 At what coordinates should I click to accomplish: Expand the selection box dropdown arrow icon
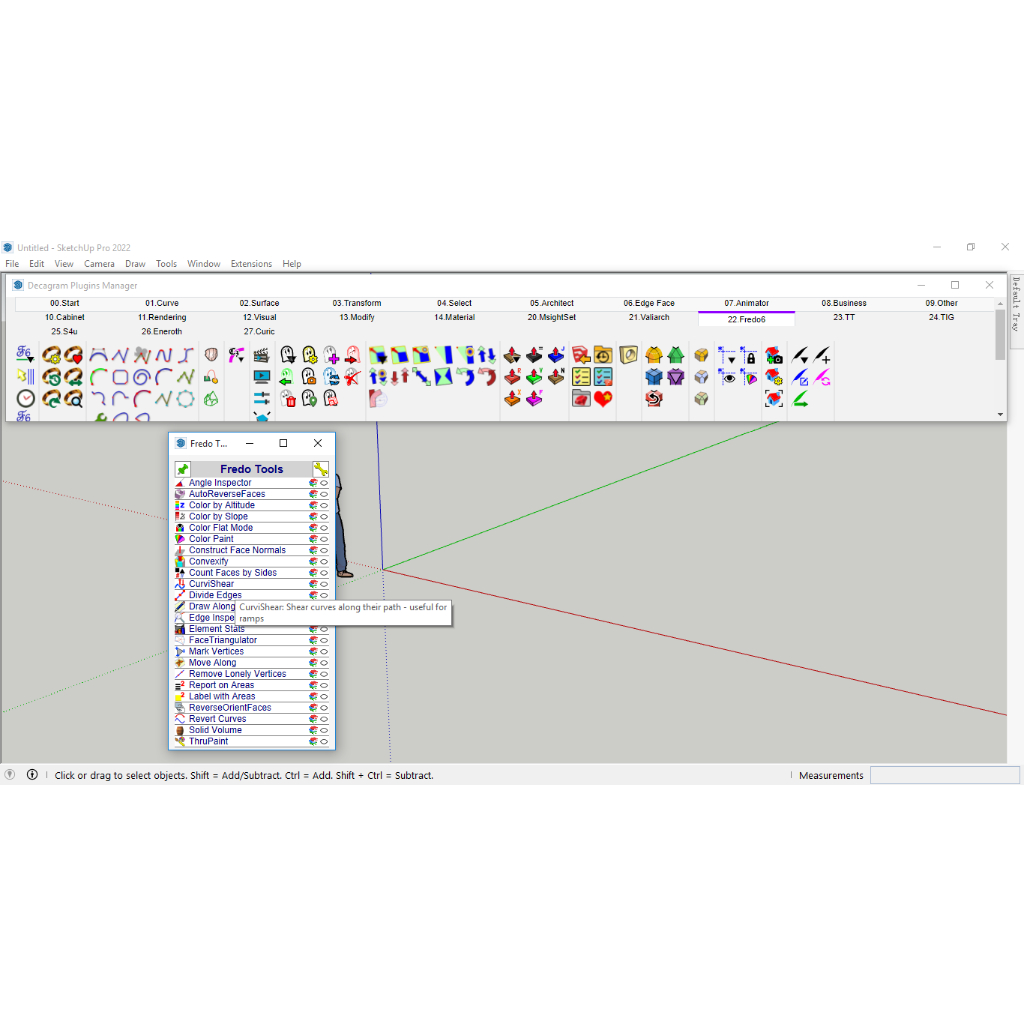coord(728,355)
